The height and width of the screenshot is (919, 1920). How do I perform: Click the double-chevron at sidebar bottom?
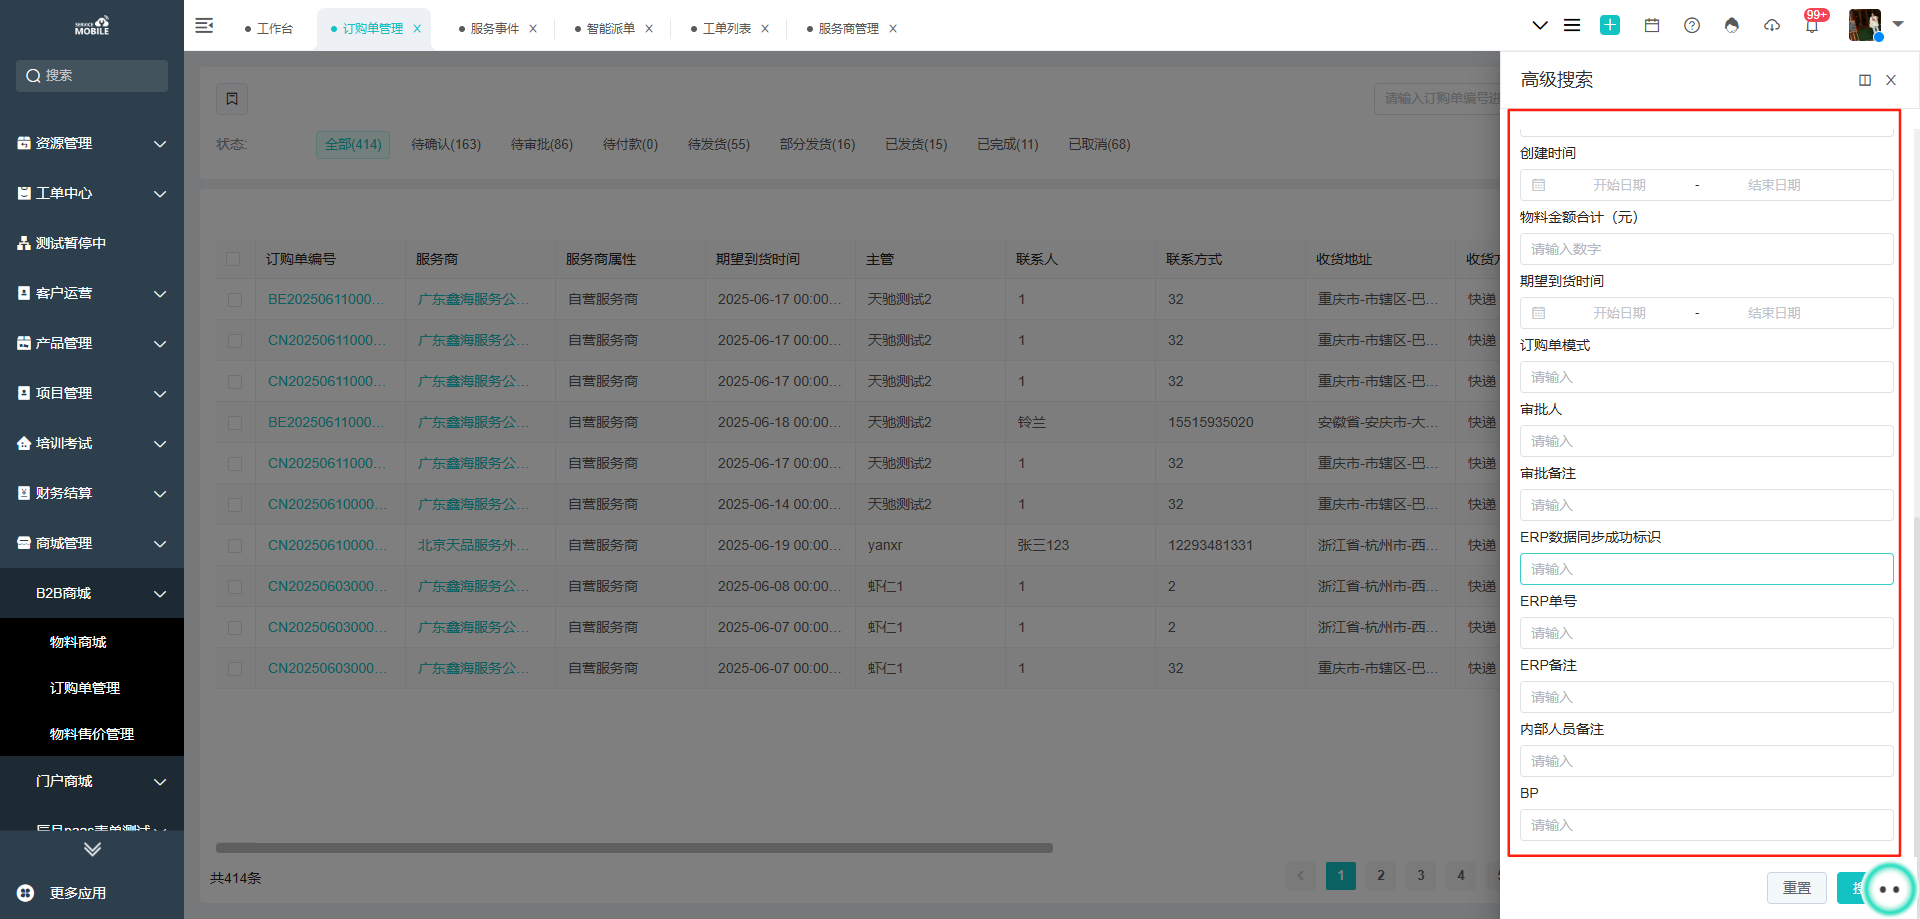tap(92, 849)
